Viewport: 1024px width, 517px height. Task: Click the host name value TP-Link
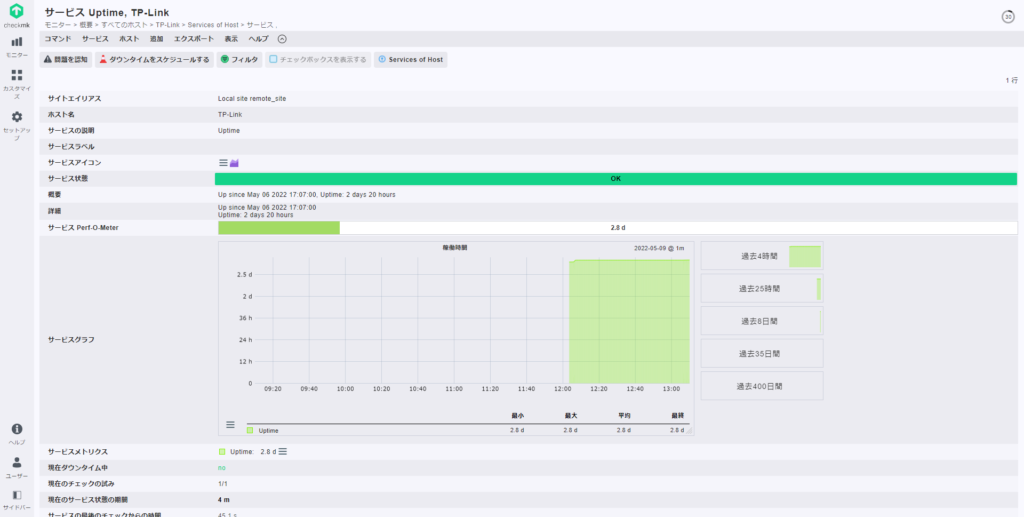(230, 114)
